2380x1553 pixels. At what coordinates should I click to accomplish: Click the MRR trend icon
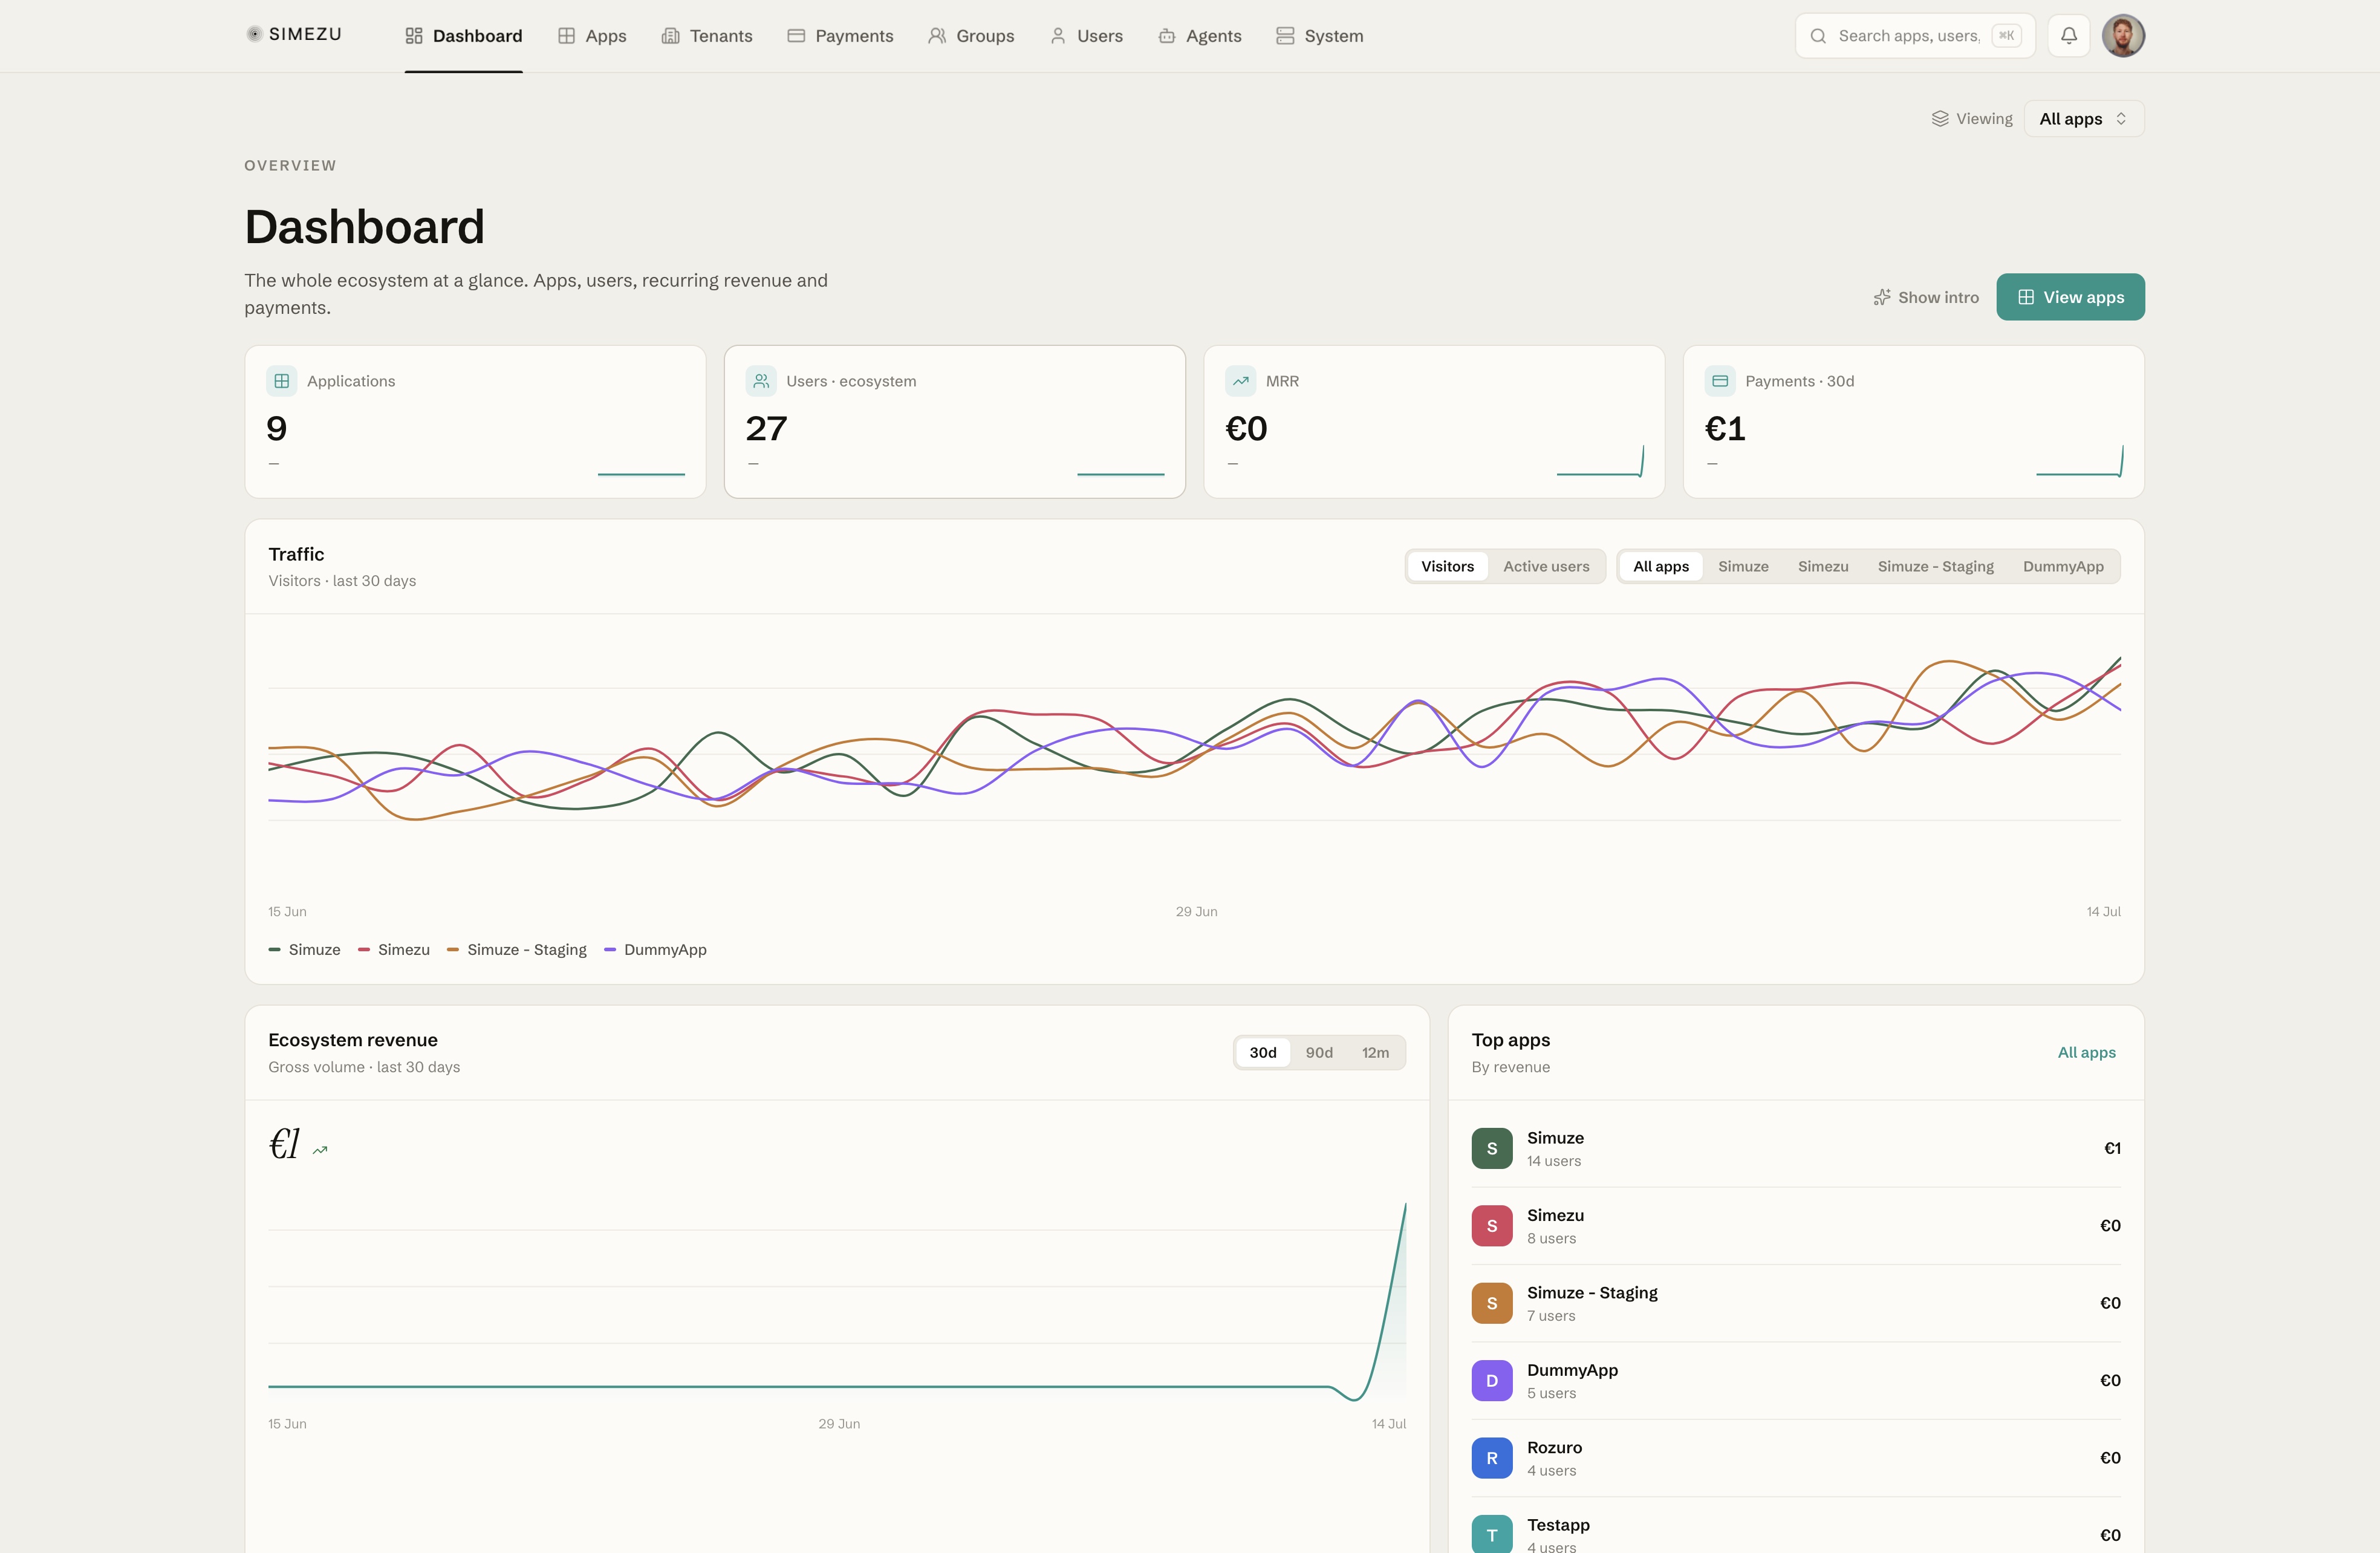(x=1241, y=381)
